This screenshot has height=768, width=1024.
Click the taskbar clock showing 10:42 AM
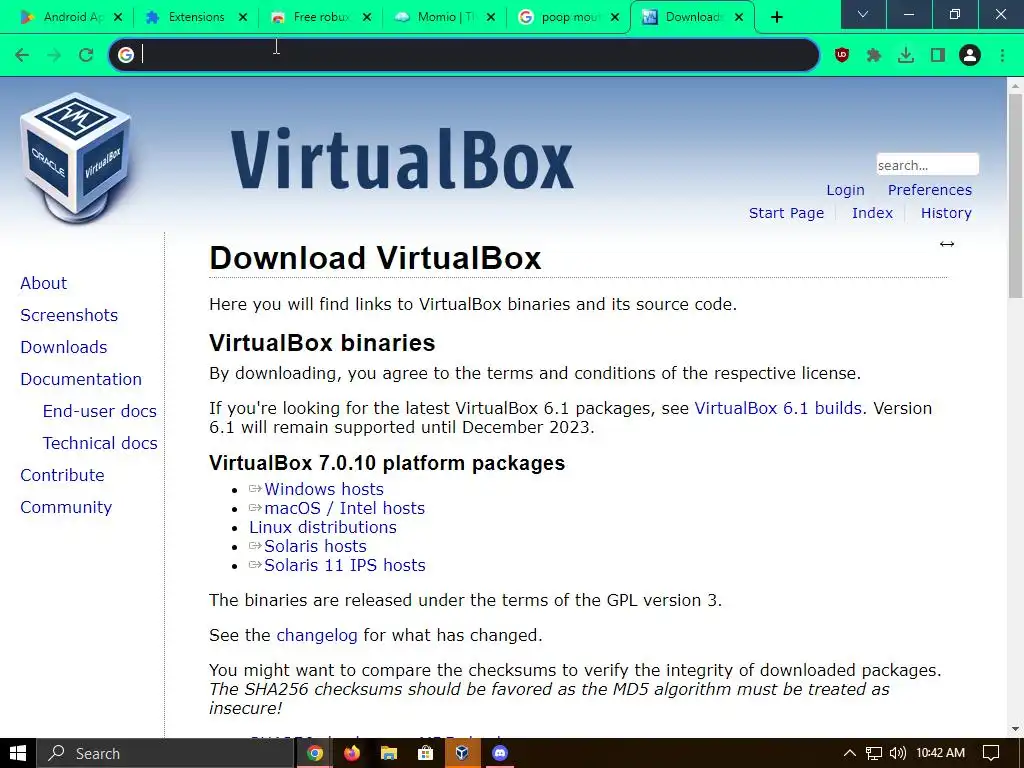(x=940, y=753)
